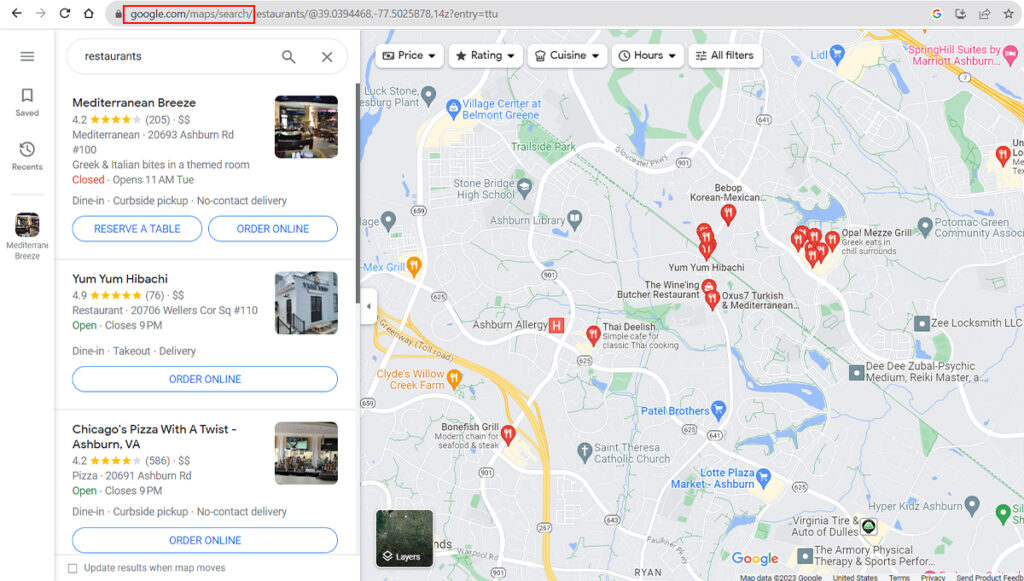Viewport: 1024px width, 581px height.
Task: Clear the restaurants search with the X icon
Action: coord(327,57)
